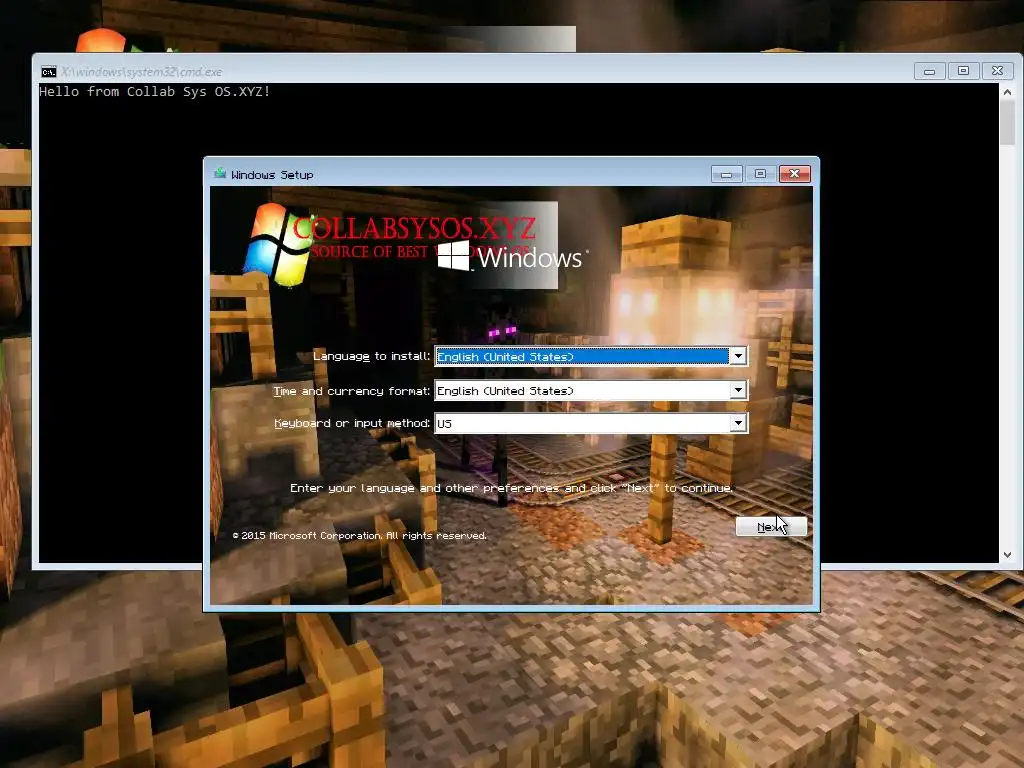Click the Enter your language instruction text
The image size is (1024, 768).
pyautogui.click(x=511, y=488)
